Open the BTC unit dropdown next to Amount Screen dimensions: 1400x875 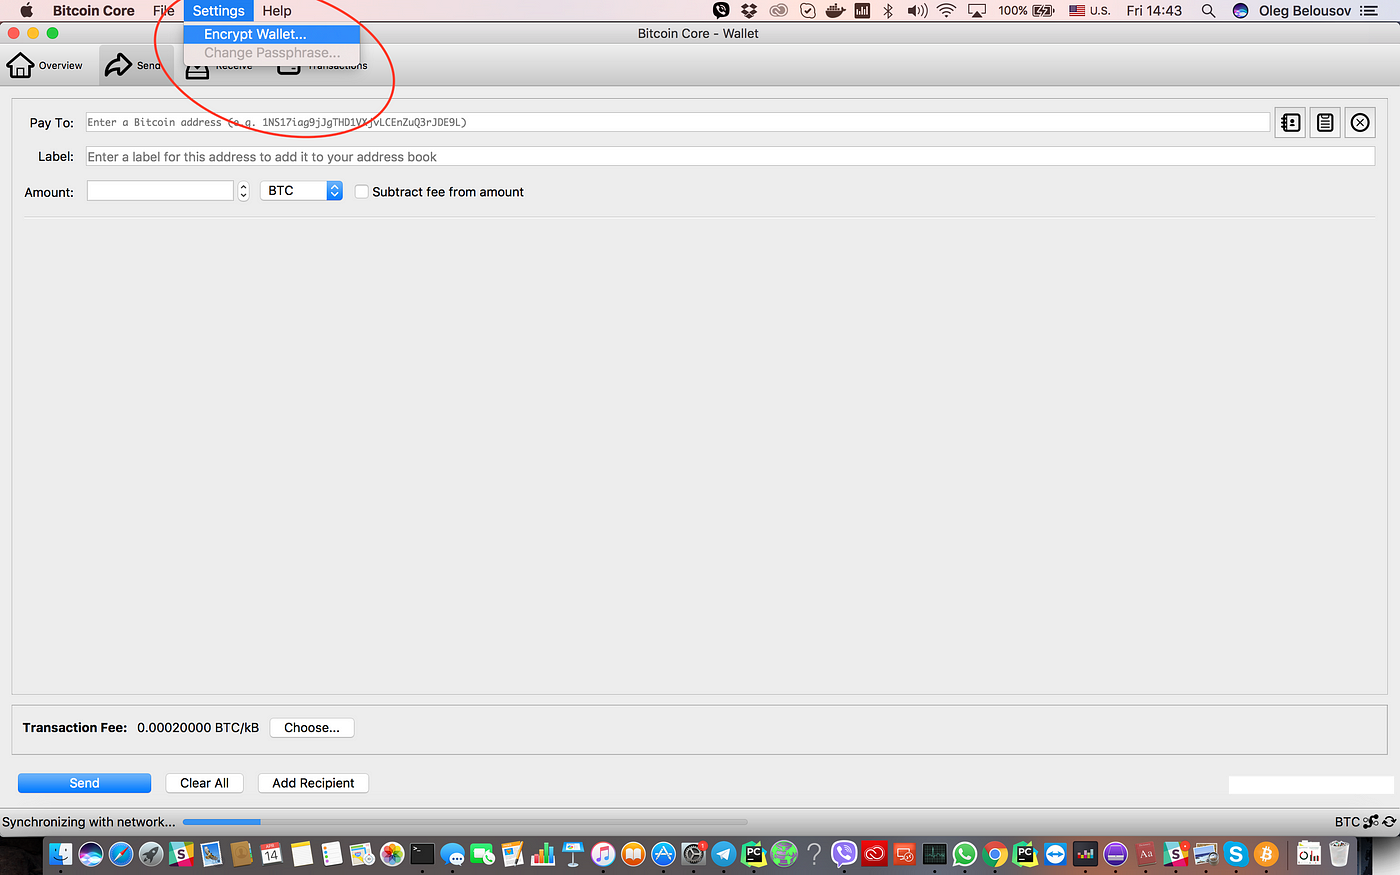coord(301,191)
